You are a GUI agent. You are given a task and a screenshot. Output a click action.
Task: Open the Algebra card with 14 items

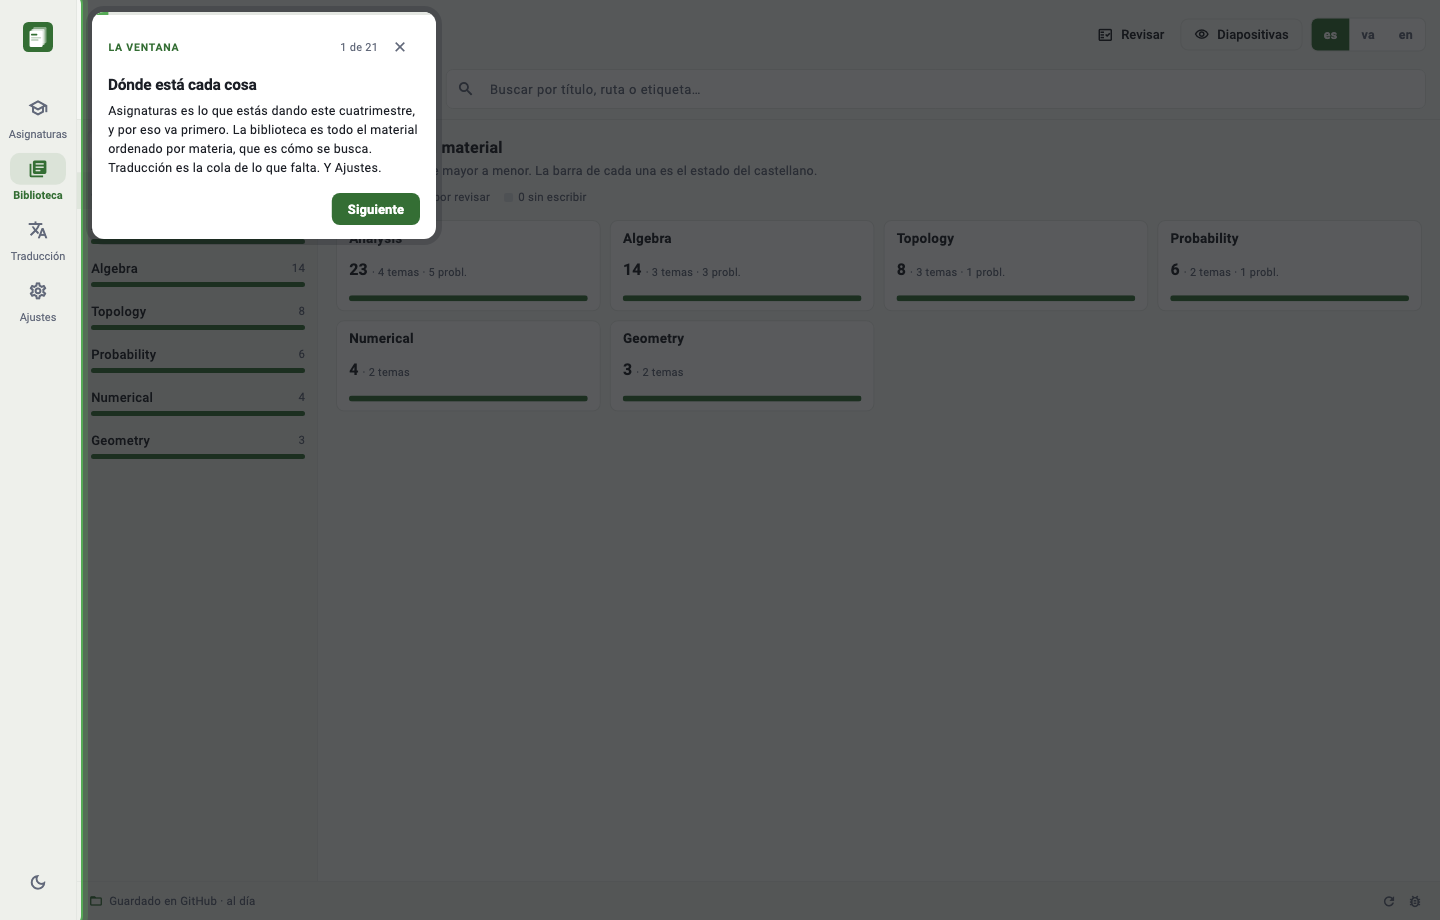(x=742, y=265)
